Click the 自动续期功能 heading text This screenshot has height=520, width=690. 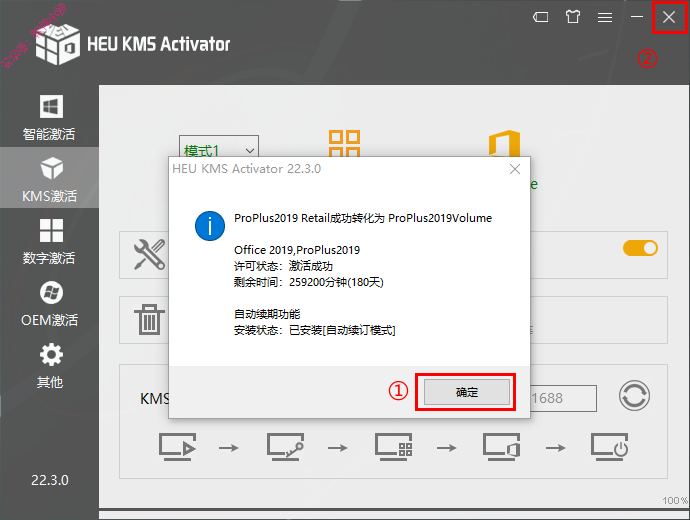click(x=267, y=314)
